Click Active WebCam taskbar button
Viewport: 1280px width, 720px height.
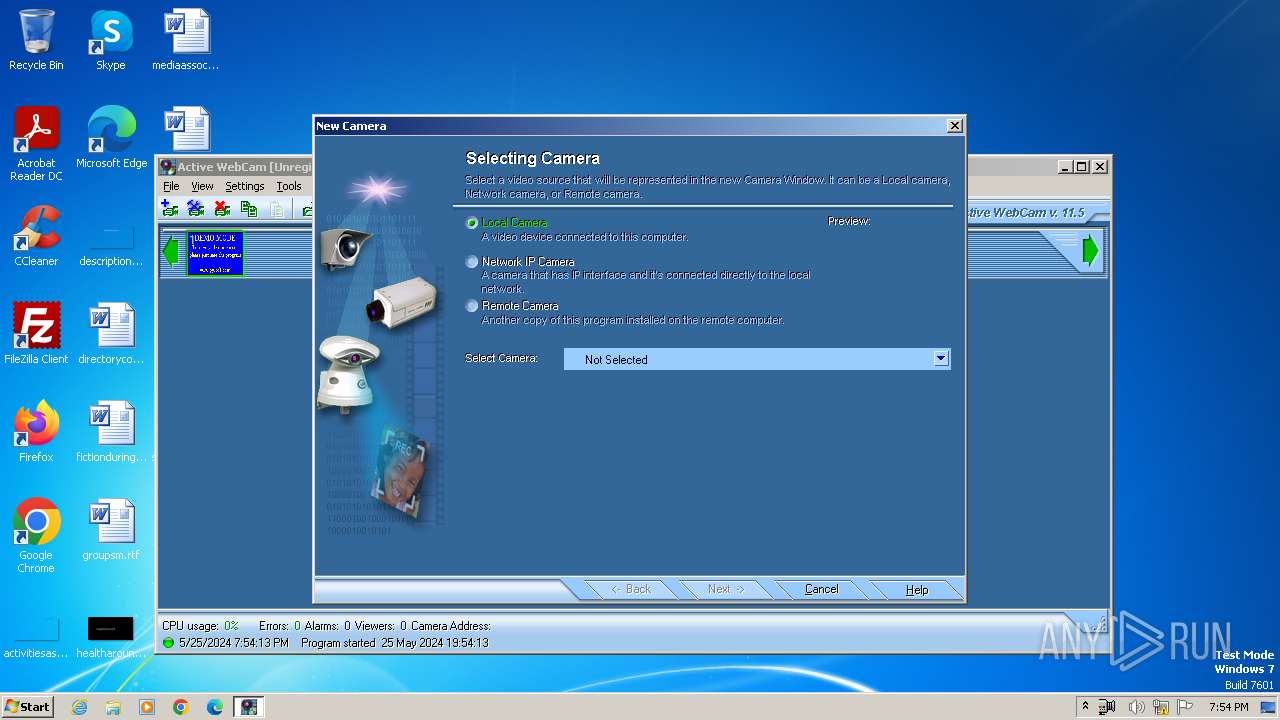(249, 707)
